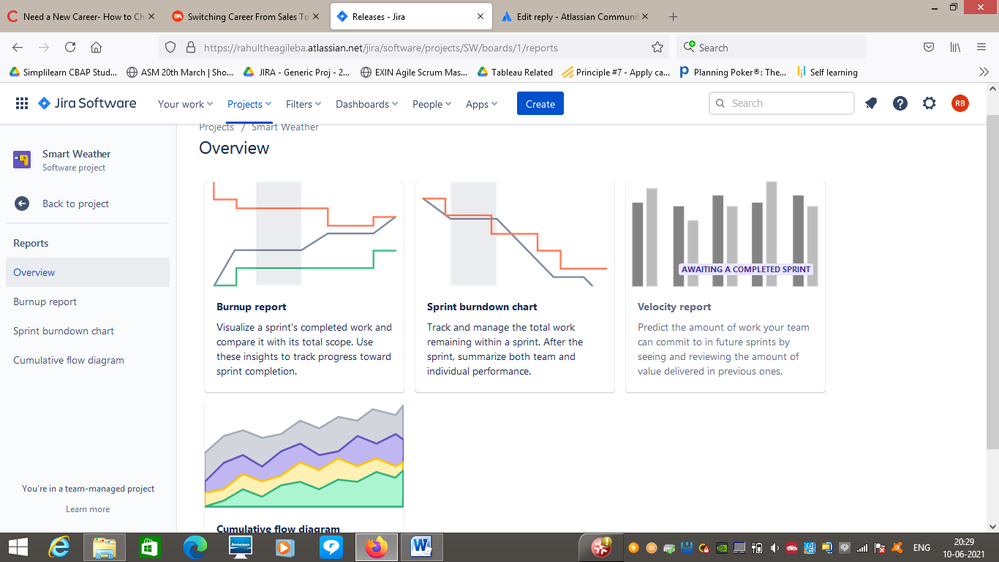
Task: Open the Firefox hamburger menu
Action: pos(981,47)
